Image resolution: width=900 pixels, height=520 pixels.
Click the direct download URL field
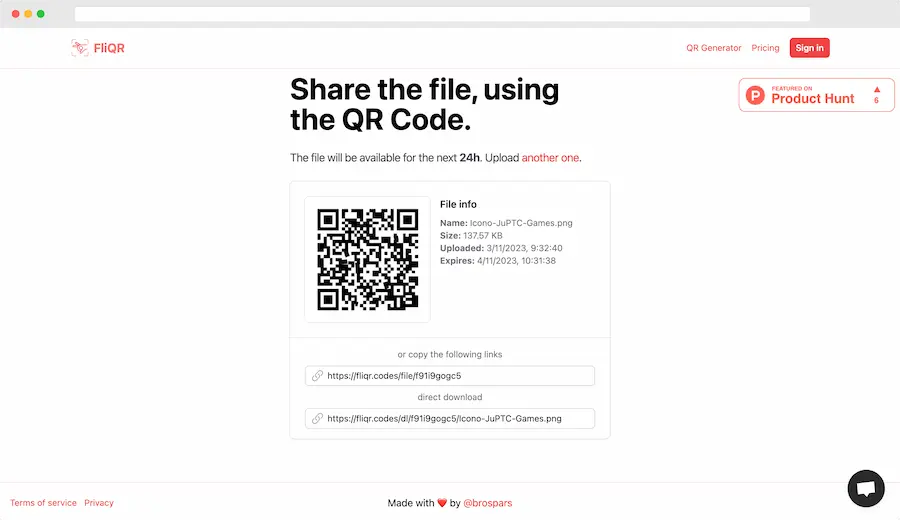(x=450, y=418)
